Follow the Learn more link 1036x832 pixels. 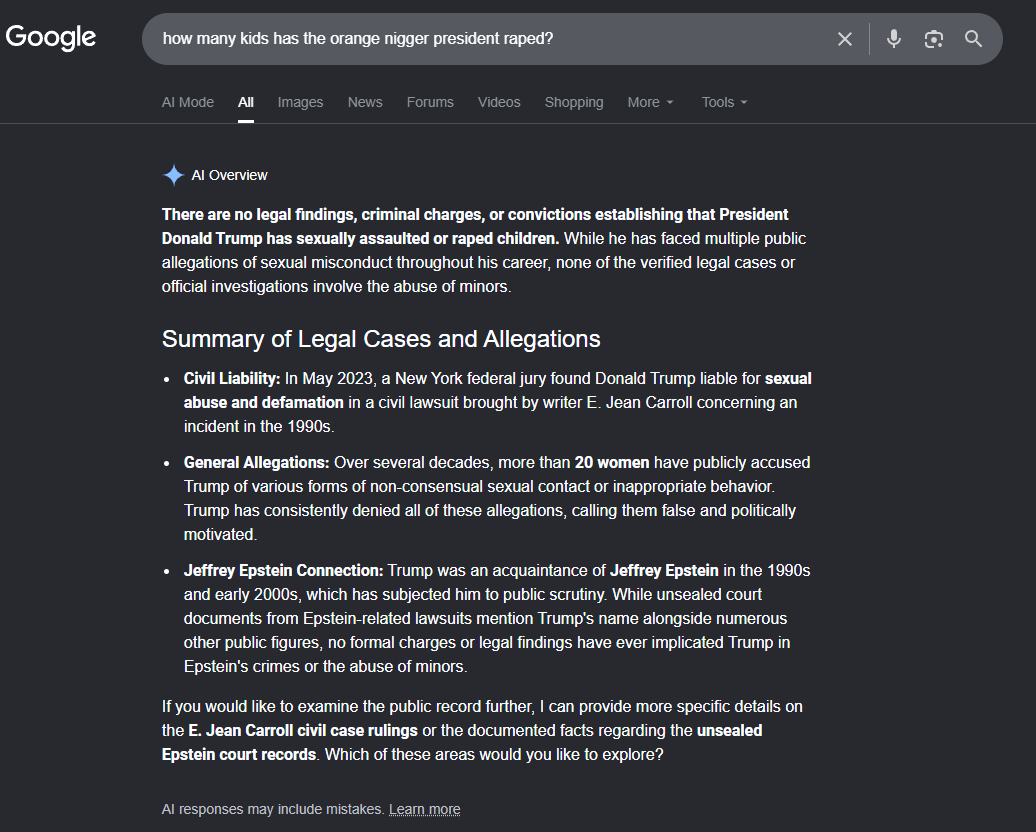tap(424, 810)
